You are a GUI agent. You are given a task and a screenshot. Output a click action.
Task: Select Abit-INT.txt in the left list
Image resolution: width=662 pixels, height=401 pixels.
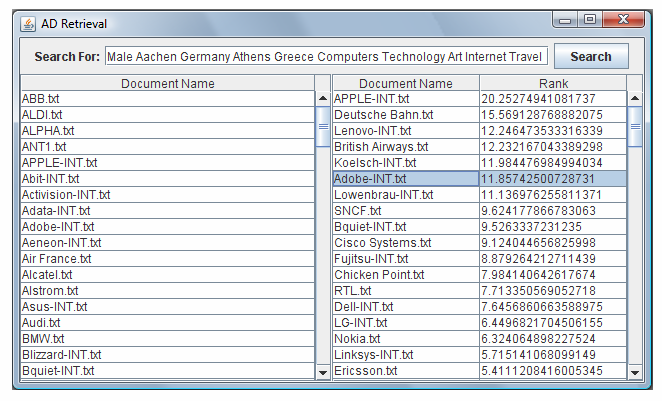coord(168,179)
